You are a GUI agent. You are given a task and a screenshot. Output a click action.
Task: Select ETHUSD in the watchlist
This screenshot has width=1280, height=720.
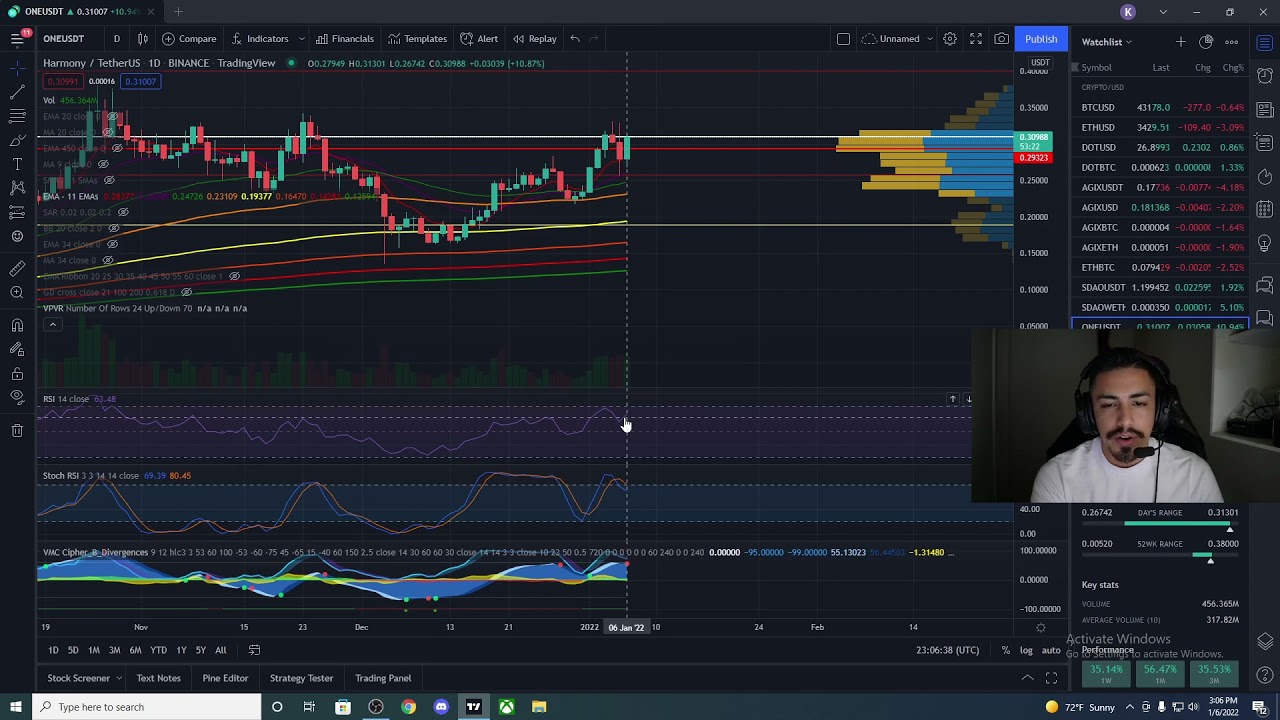pos(1162,127)
